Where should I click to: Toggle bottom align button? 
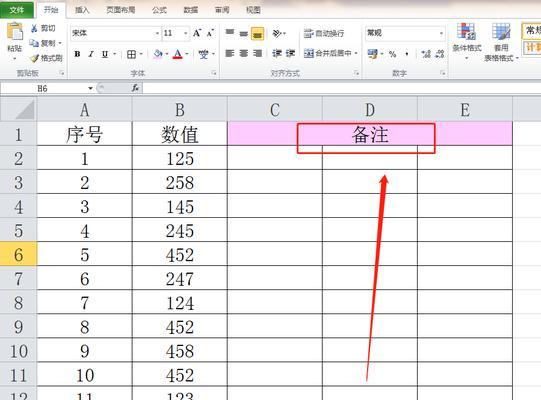tap(258, 34)
